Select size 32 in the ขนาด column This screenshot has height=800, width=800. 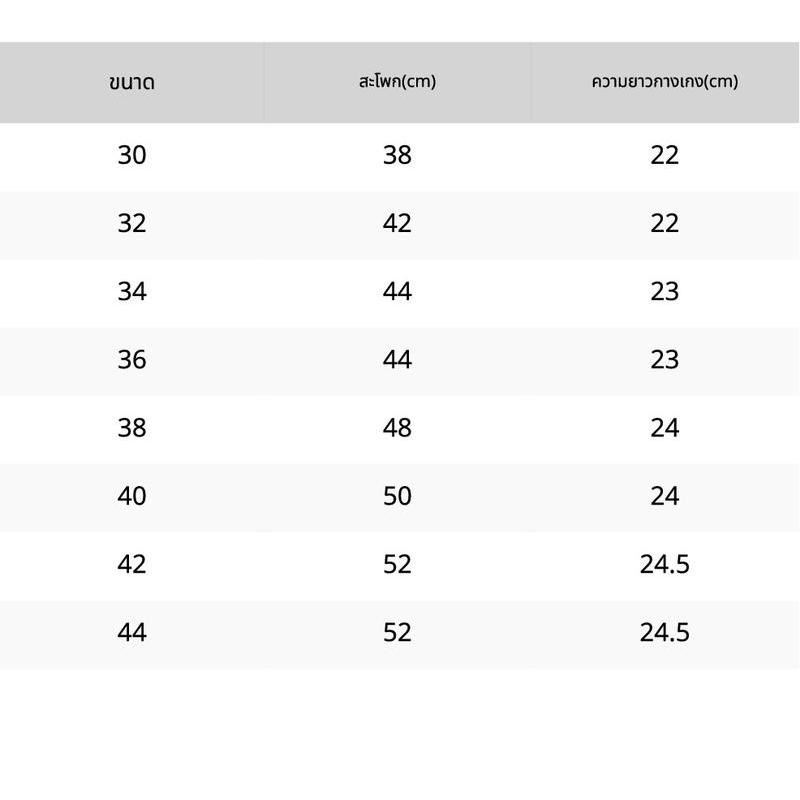tap(132, 223)
